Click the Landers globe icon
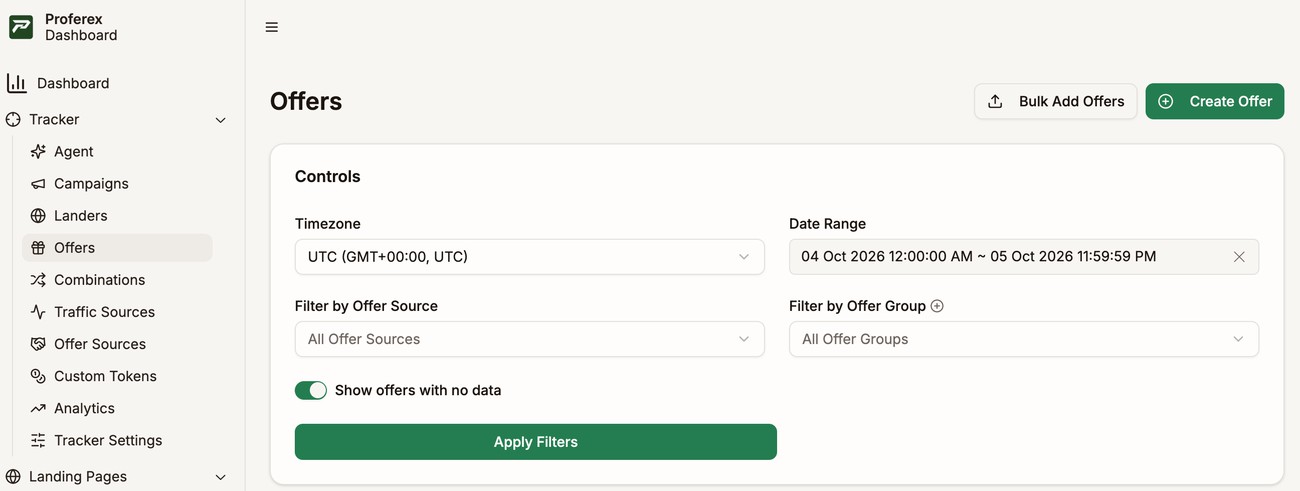The height and width of the screenshot is (491, 1300). tap(38, 216)
